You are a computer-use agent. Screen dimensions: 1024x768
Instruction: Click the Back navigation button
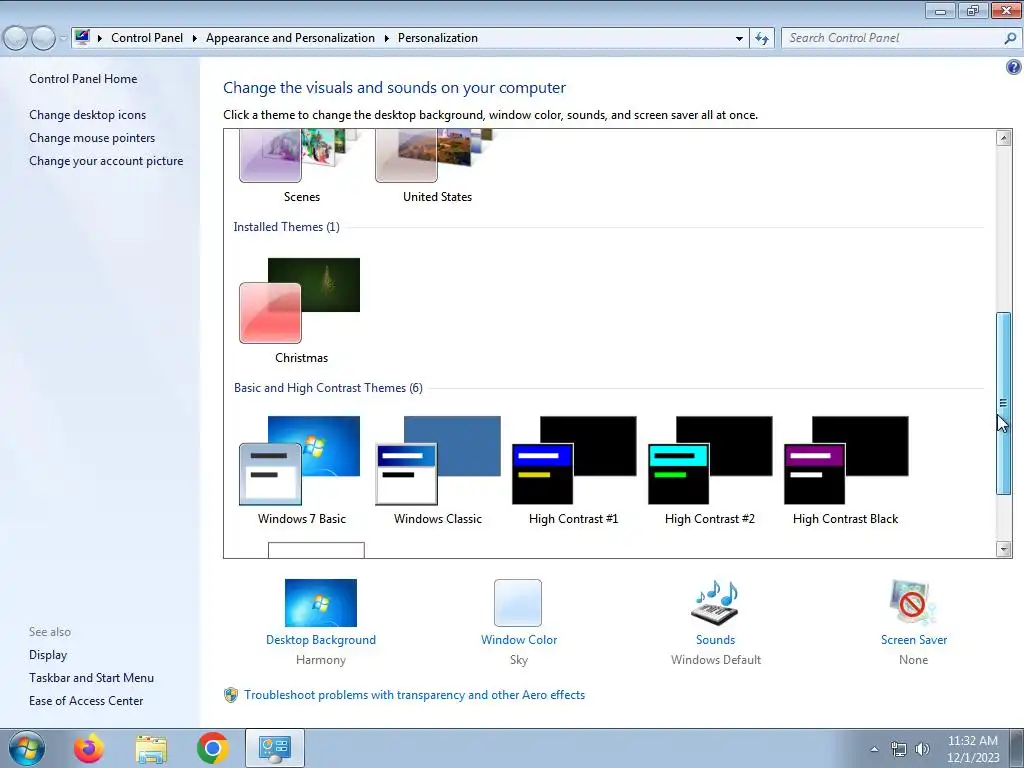15,39
